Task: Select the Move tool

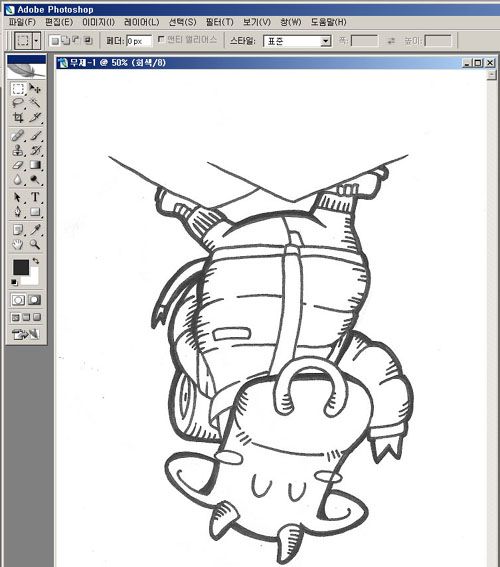Action: 35,88
